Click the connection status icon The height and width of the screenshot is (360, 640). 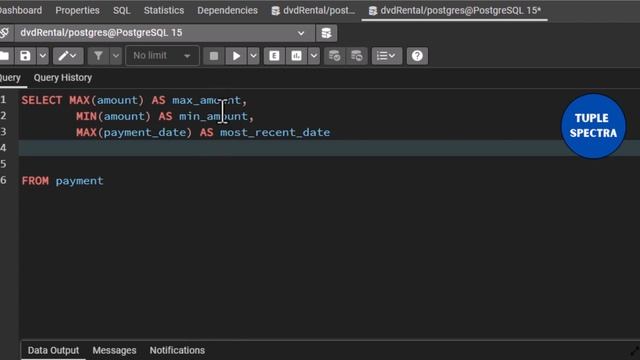coord(4,33)
